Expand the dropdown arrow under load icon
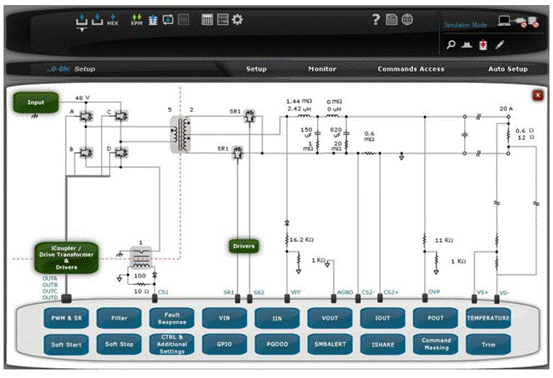 tap(82, 30)
